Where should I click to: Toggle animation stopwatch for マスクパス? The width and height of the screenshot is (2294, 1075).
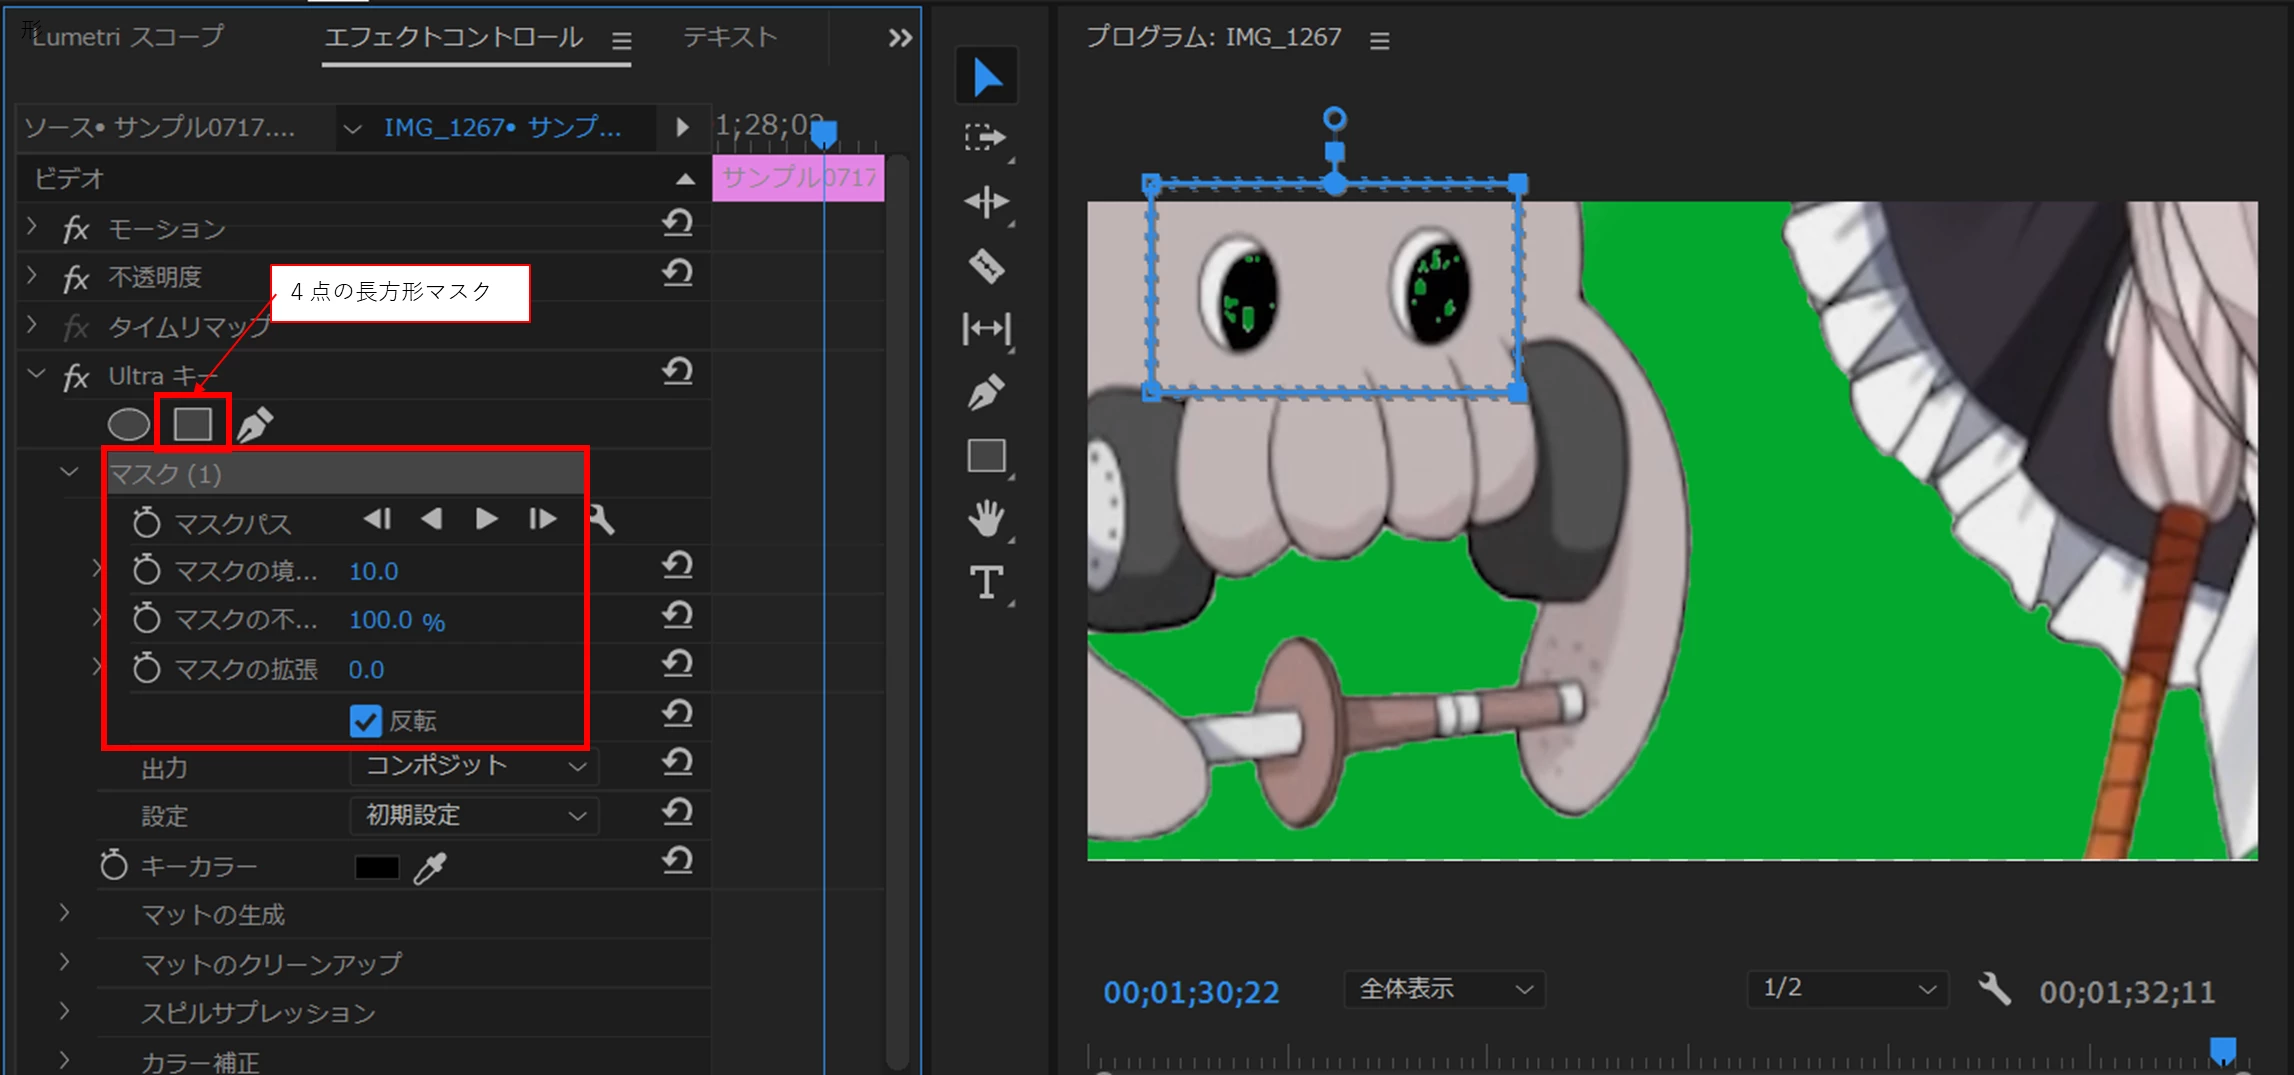coord(147,522)
